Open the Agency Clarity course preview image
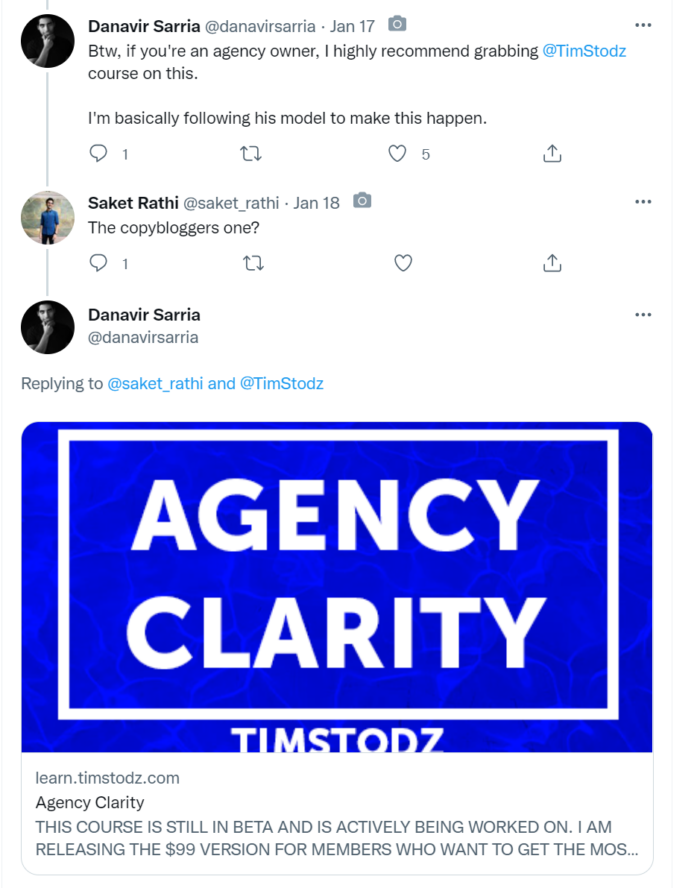700x888 pixels. pyautogui.click(x=337, y=587)
